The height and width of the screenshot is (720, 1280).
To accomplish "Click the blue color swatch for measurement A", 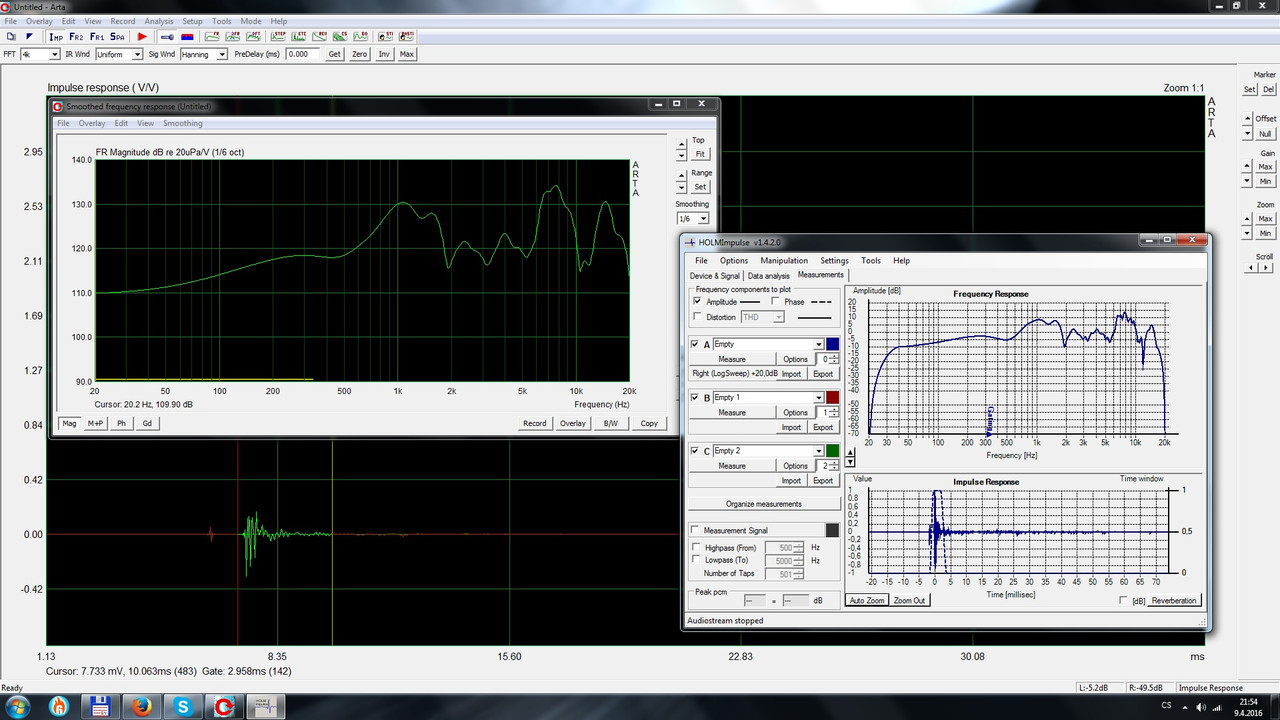I will [833, 344].
